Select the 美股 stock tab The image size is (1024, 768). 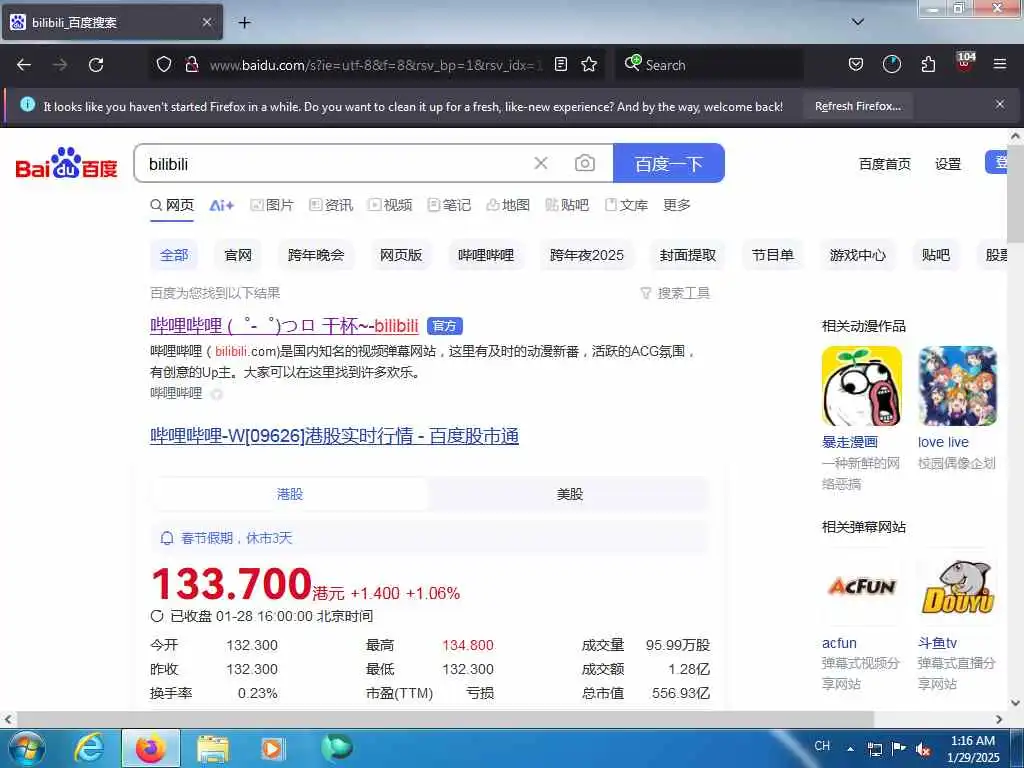click(x=569, y=494)
